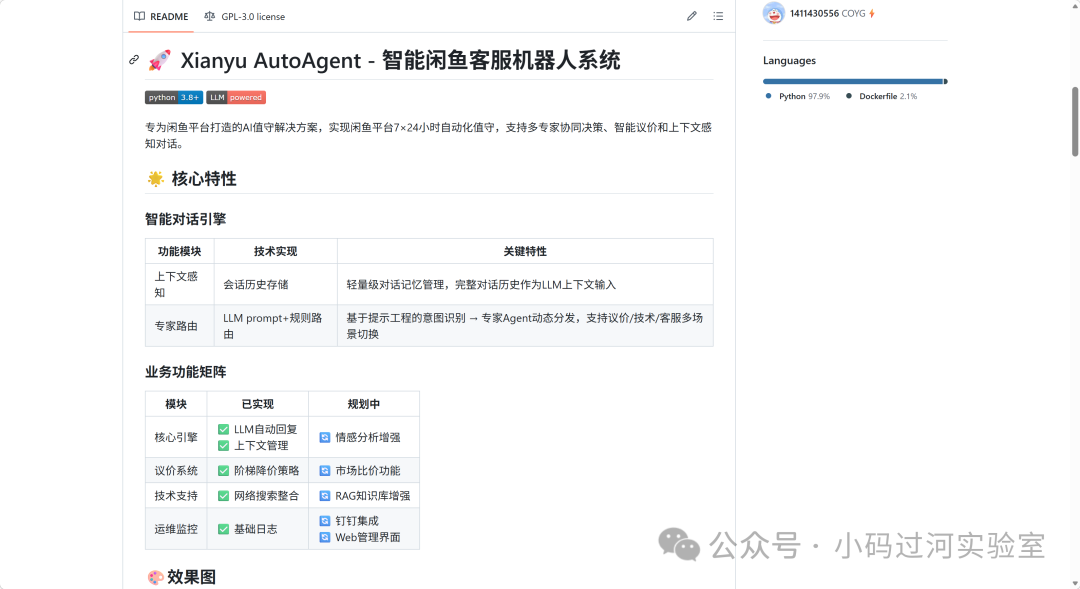
Task: Click the Languages heading
Action: (x=789, y=61)
